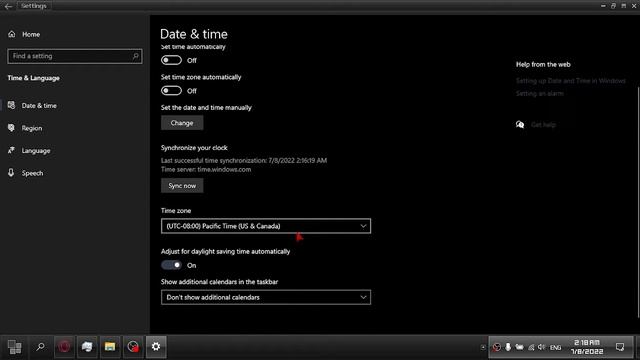Click the ENG language indicator

click(555, 348)
